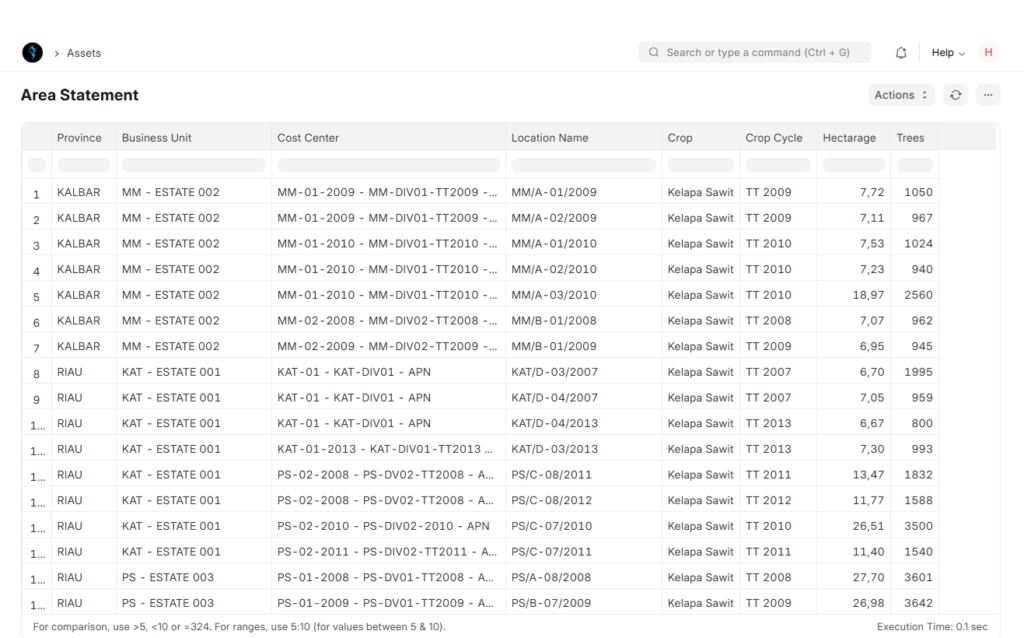The width and height of the screenshot is (1024, 638).
Task: Click the user avatar H
Action: 988,52
